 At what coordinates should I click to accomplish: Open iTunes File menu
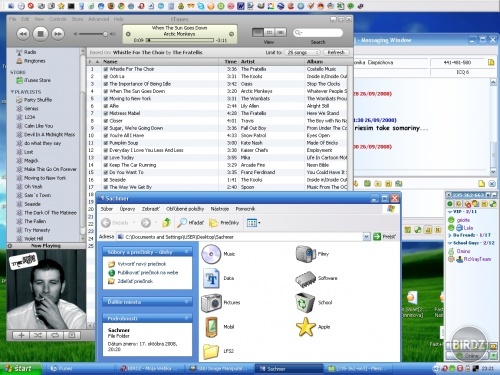coord(12,19)
